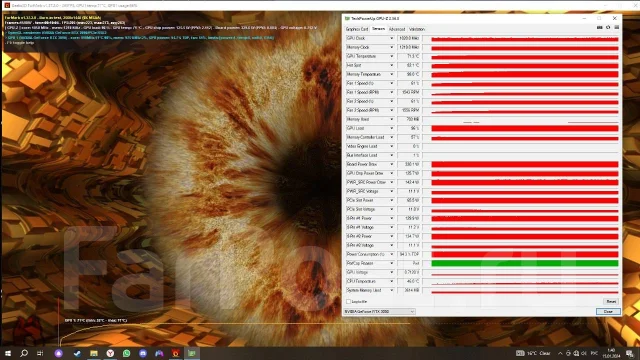Expand the Video Engine Load dropdown
Viewport: 640px width, 360px height.
(391, 146)
